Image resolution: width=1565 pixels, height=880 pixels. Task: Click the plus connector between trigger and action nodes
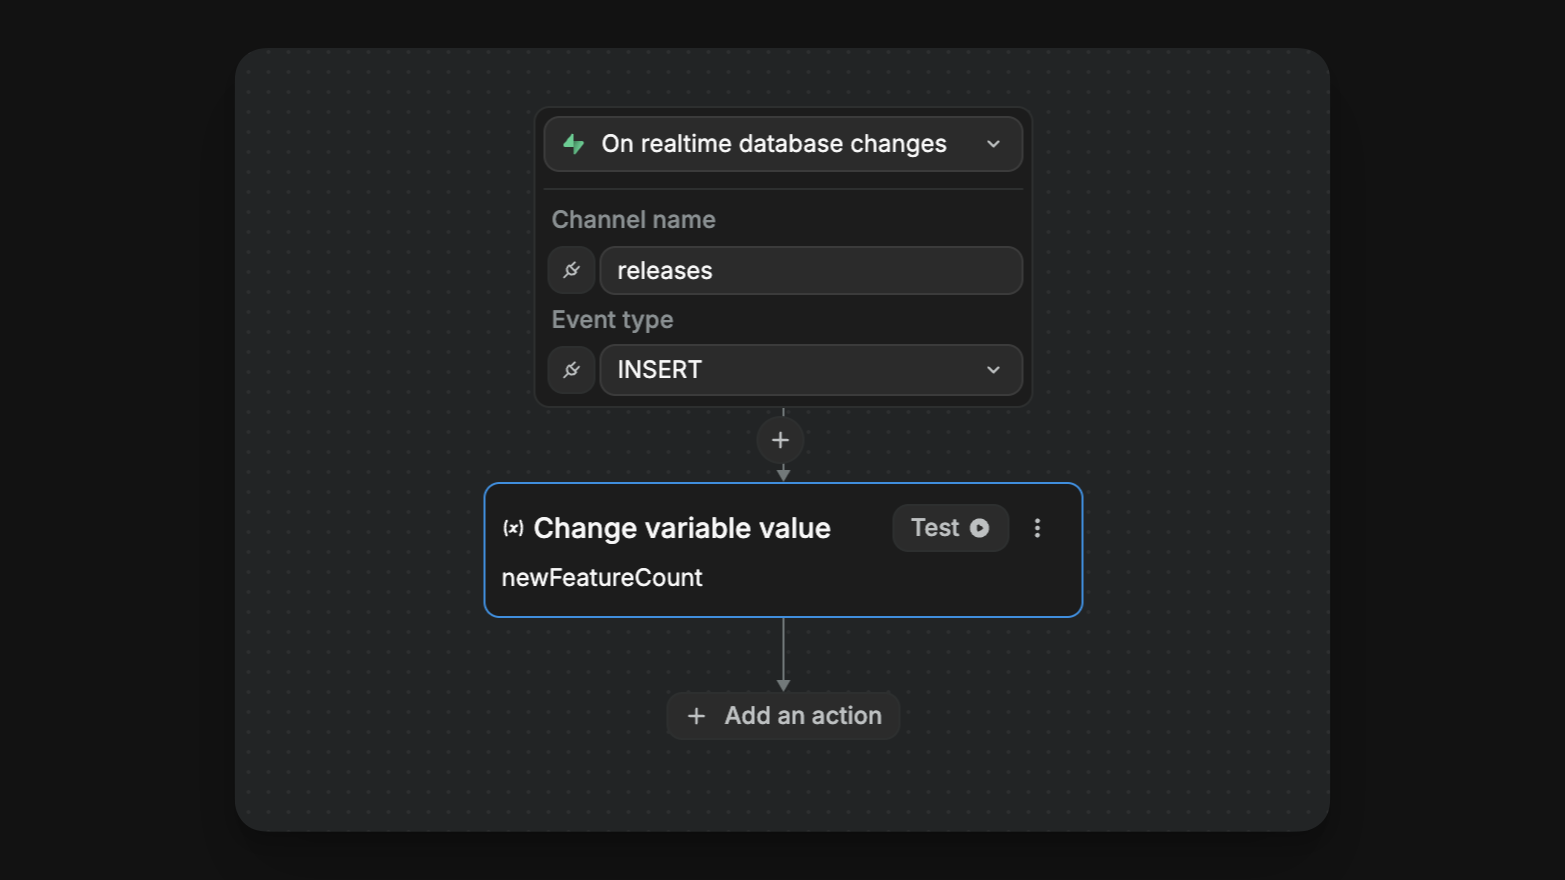780,440
